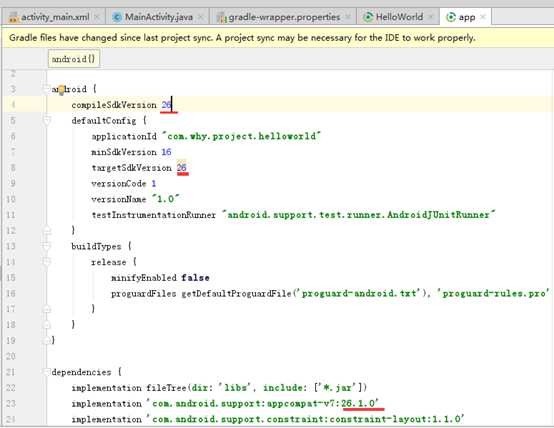Click the Gradle sync notification message

242,38
